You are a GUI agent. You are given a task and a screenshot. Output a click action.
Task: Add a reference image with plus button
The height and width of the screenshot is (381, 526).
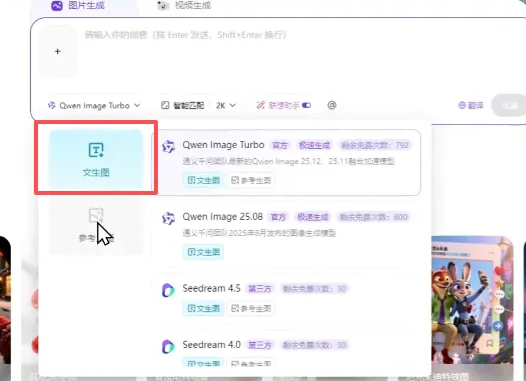coord(57,51)
